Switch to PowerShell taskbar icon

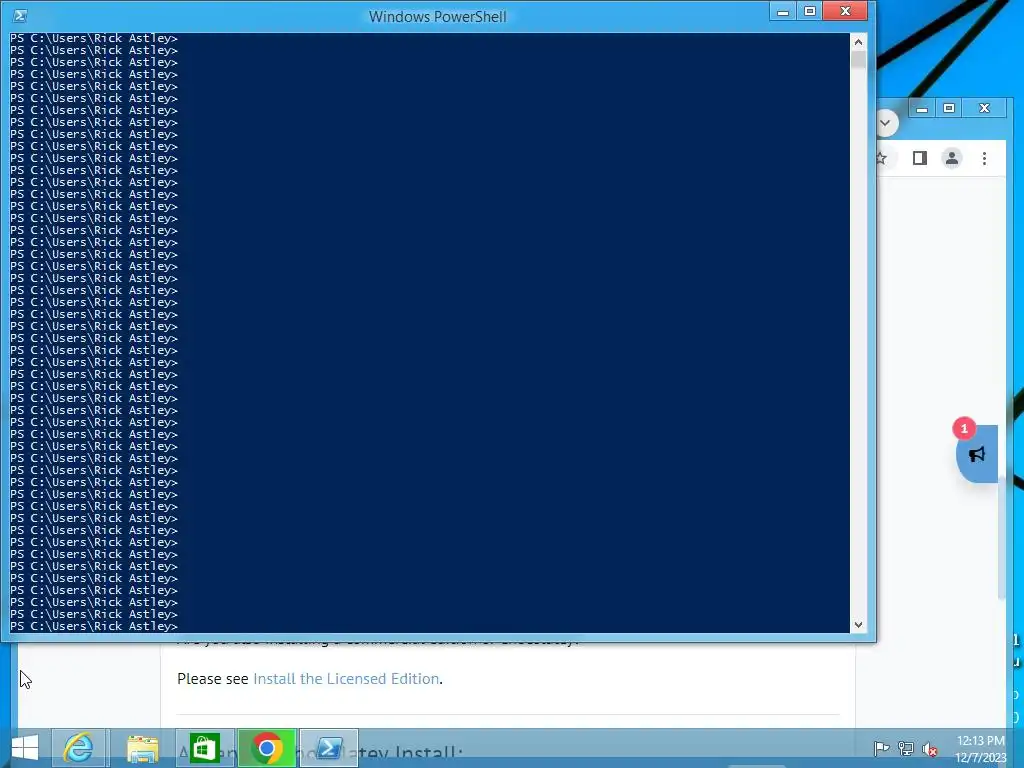coord(328,748)
